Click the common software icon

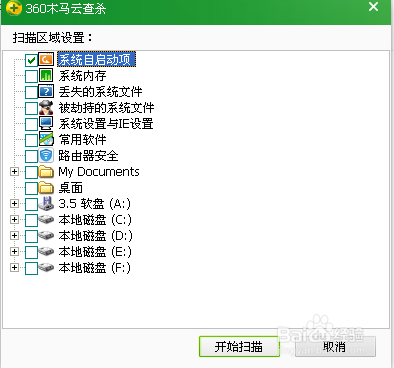[x=46, y=139]
